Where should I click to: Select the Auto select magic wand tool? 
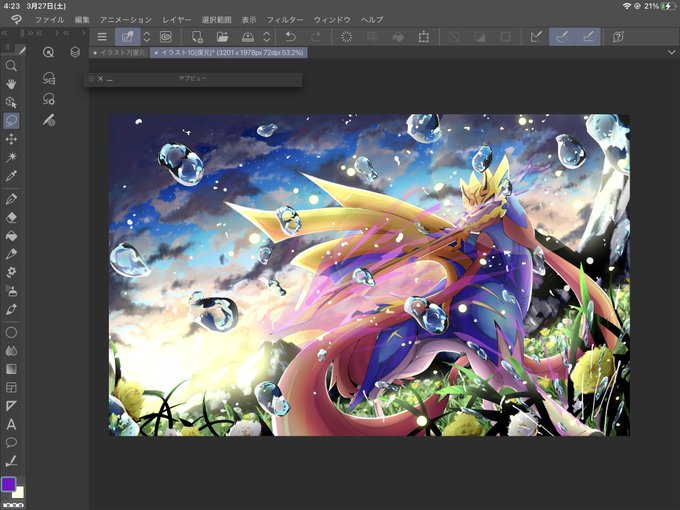(x=11, y=157)
